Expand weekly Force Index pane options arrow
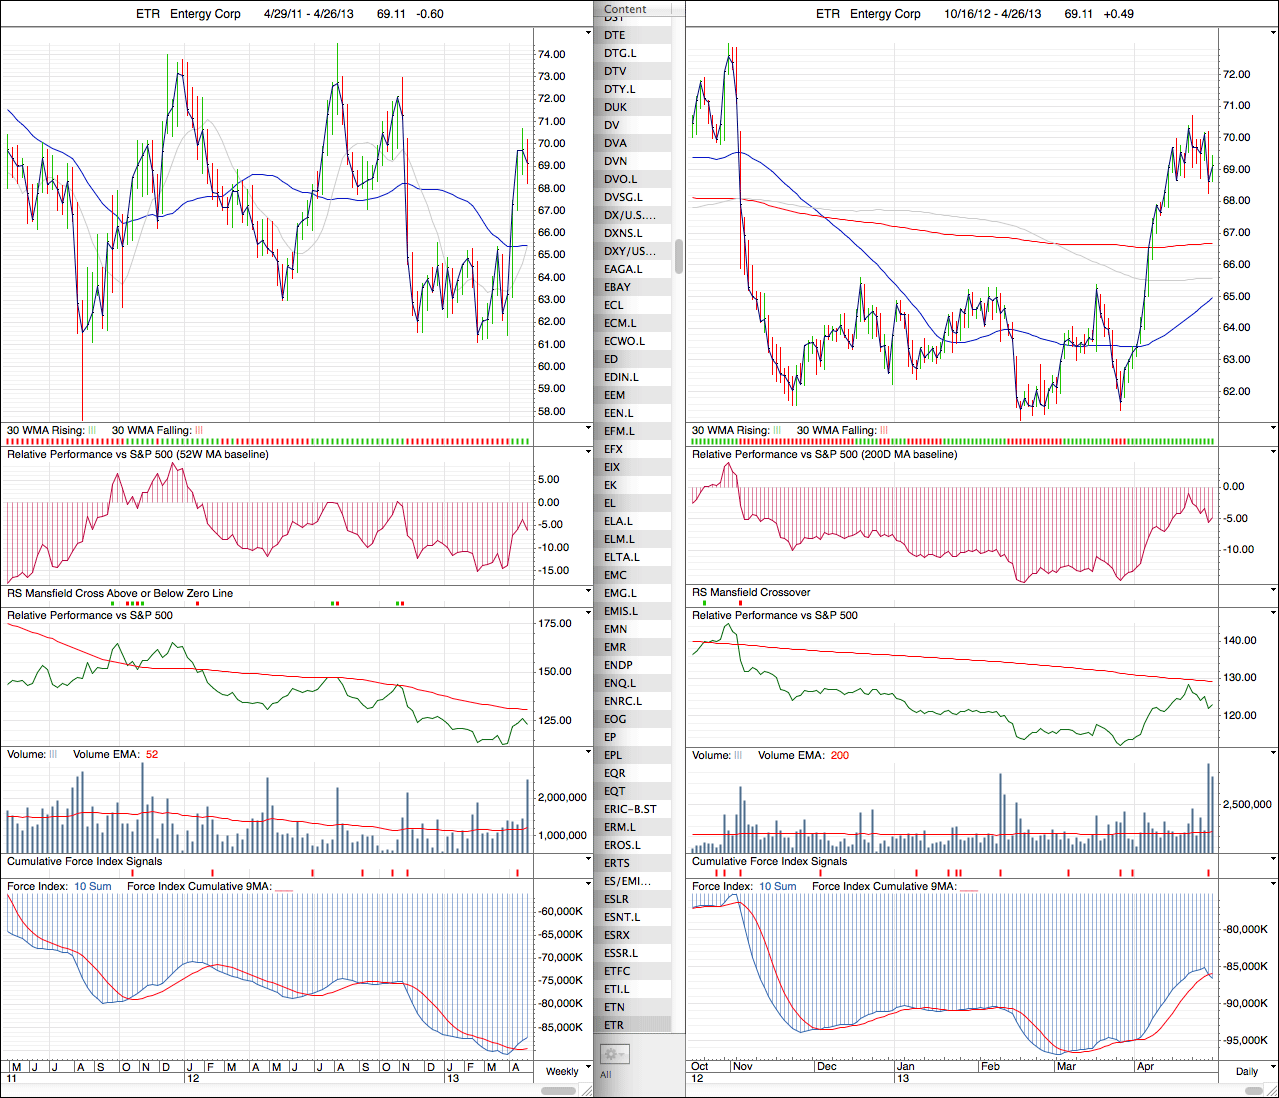This screenshot has height=1098, width=1279. 589,884
